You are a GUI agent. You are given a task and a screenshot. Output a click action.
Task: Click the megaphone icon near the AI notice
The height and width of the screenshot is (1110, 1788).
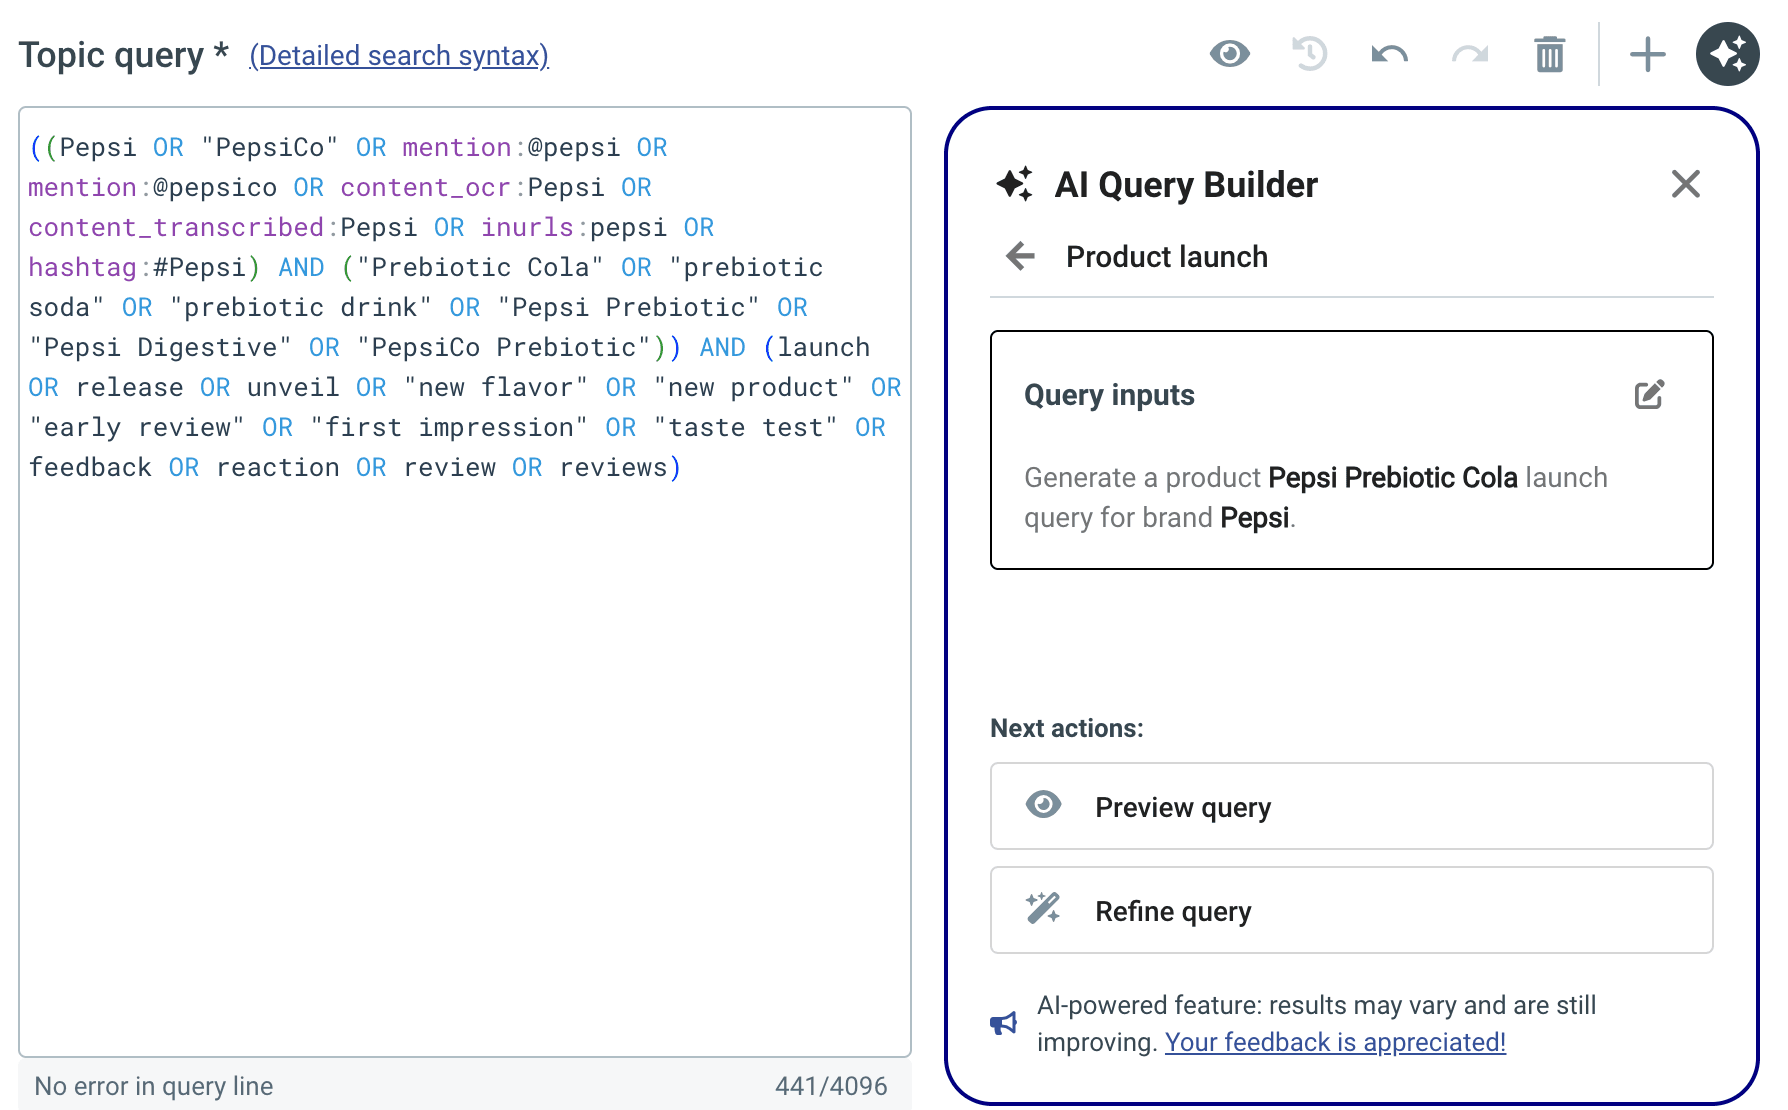coord(1003,1023)
